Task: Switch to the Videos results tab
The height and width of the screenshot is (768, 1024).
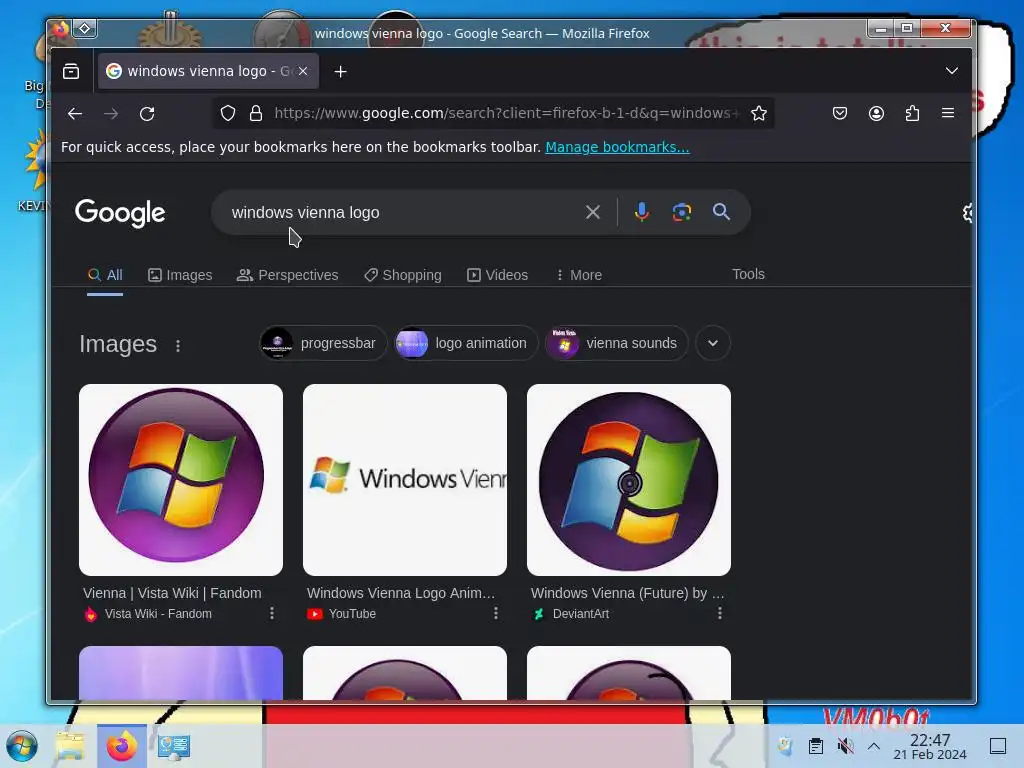Action: [x=497, y=275]
